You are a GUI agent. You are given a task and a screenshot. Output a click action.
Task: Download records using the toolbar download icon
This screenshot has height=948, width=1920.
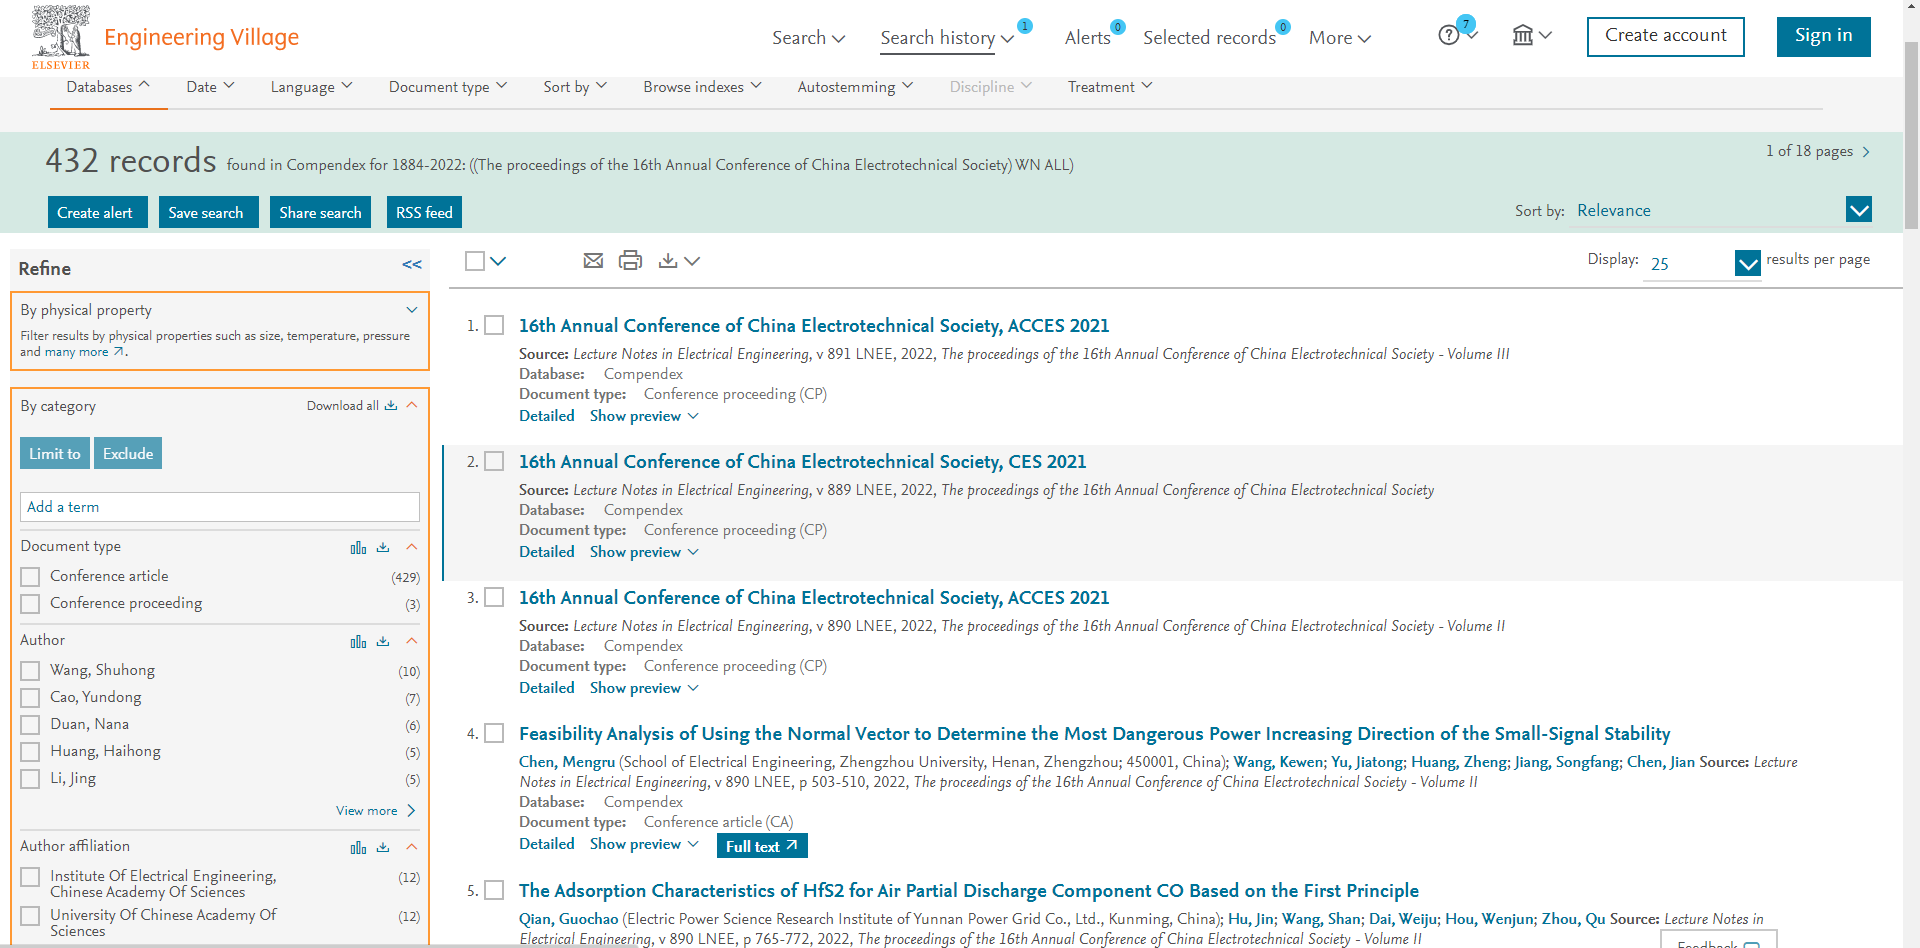(668, 261)
